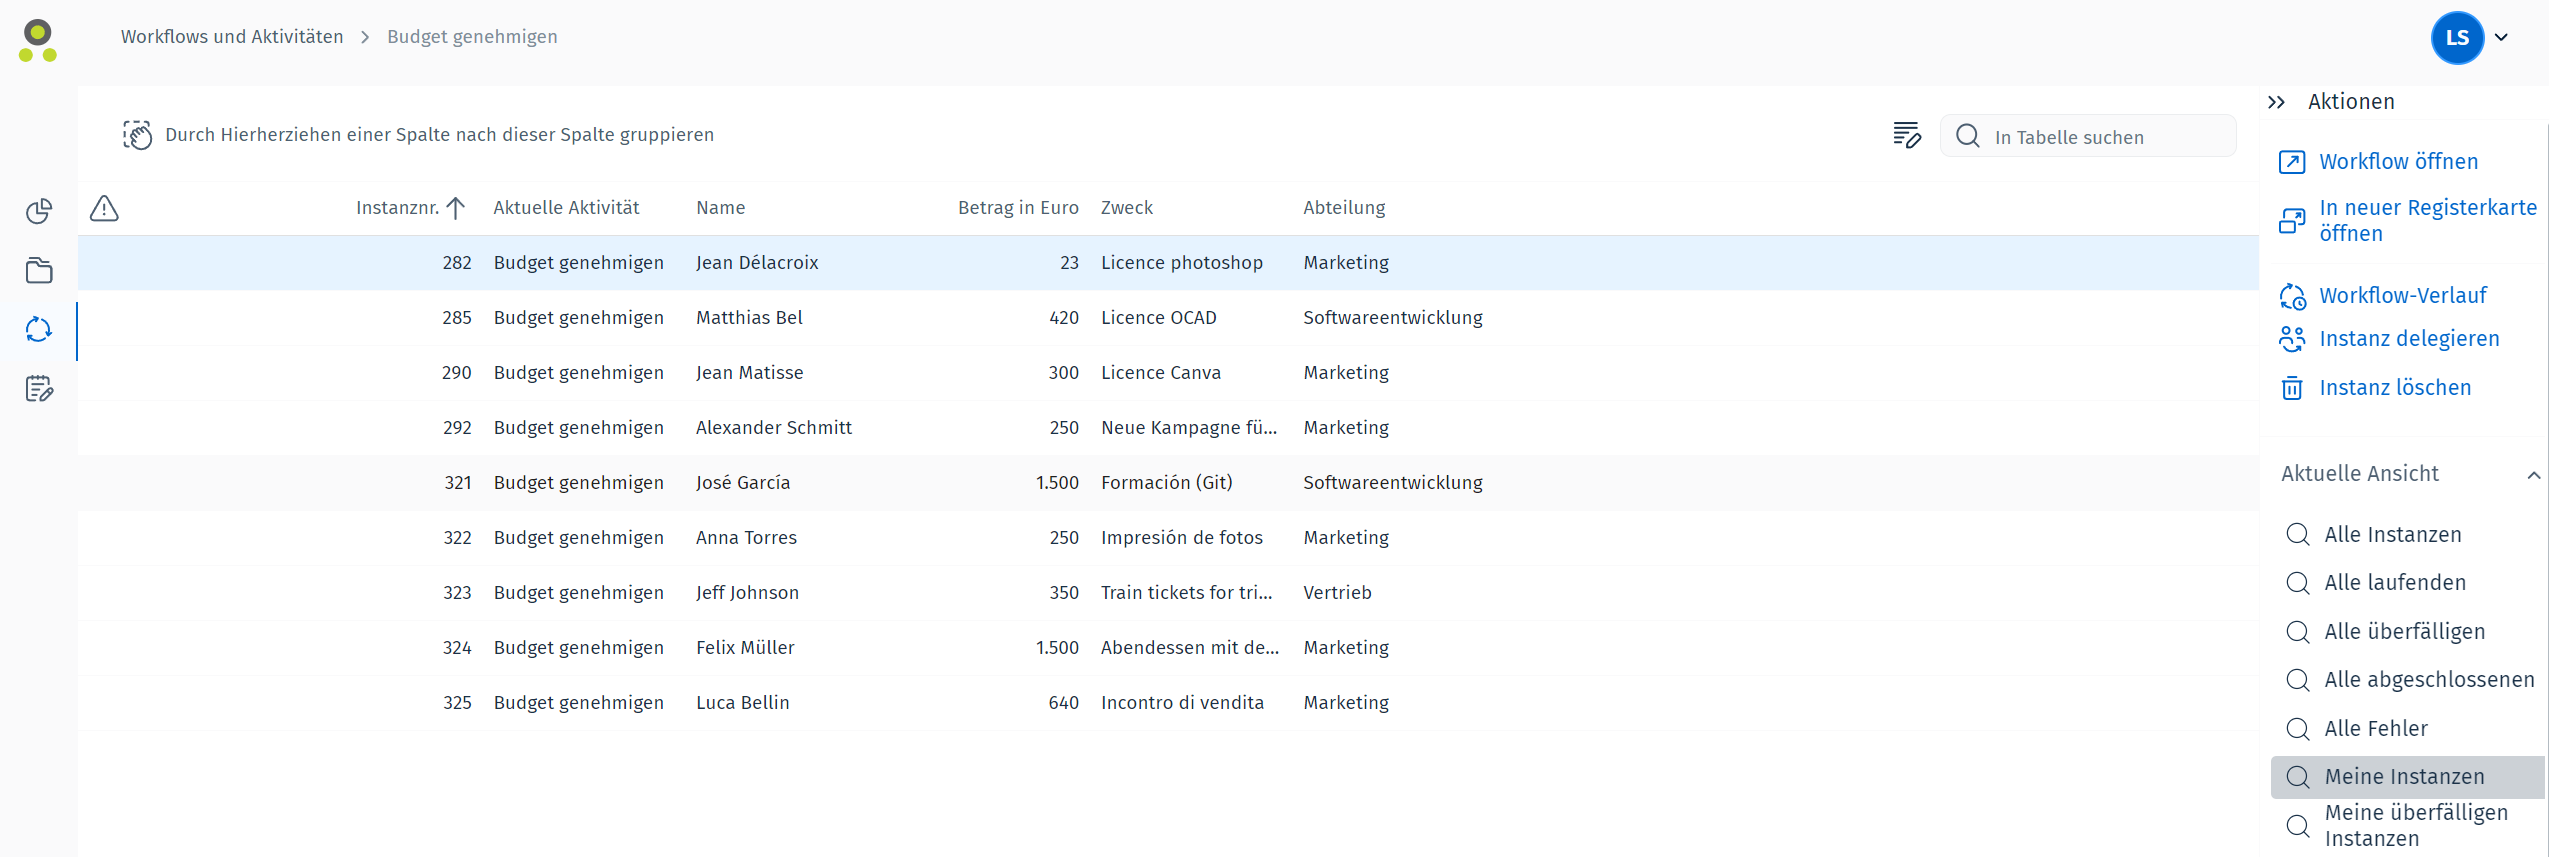Select row of Alexander Schmitt

point(1168,428)
